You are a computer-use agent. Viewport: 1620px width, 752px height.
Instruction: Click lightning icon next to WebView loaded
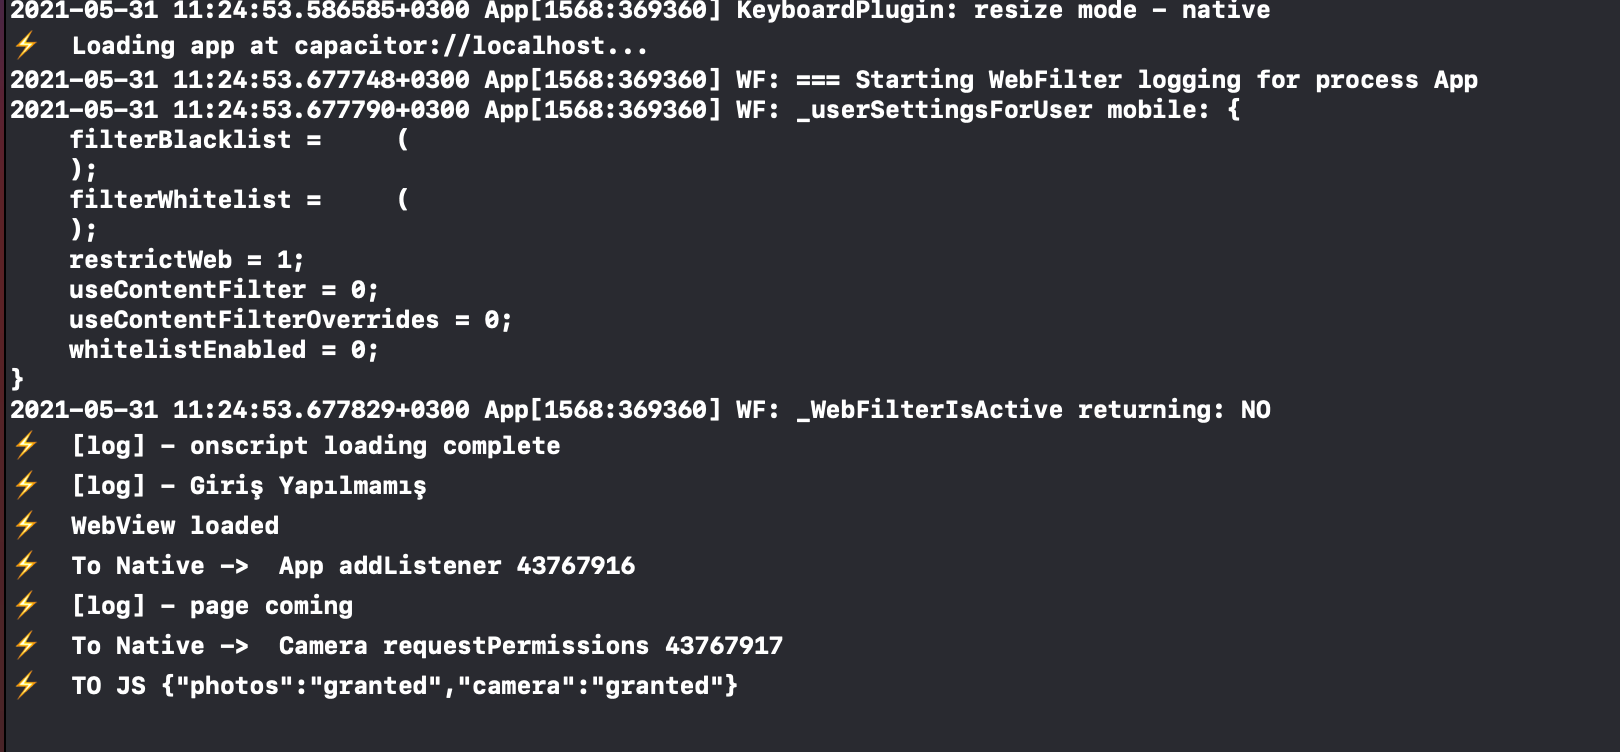click(26, 525)
